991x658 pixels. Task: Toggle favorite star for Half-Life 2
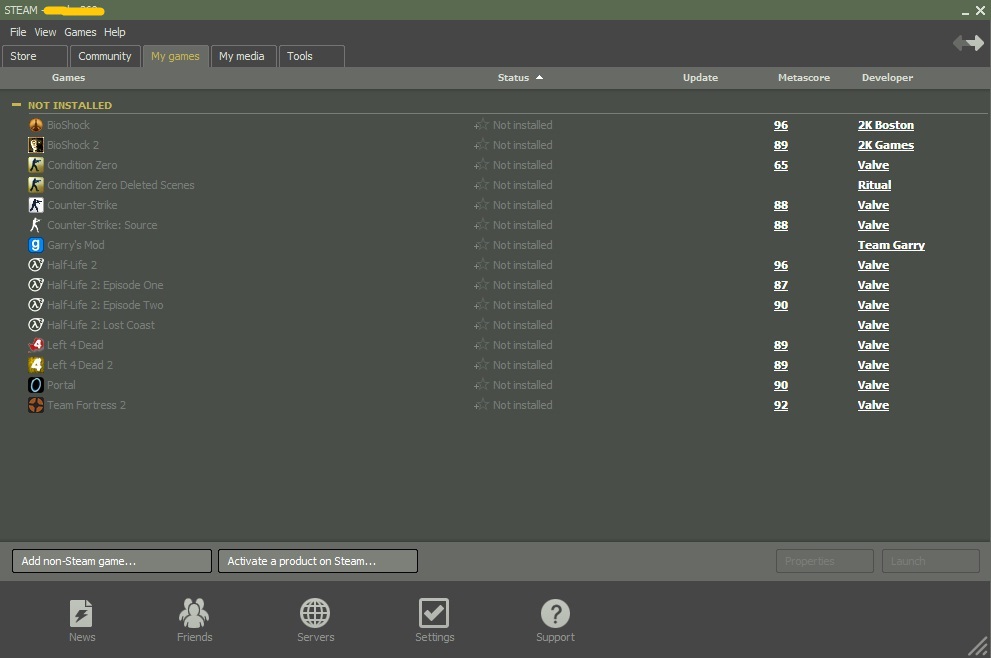(482, 265)
